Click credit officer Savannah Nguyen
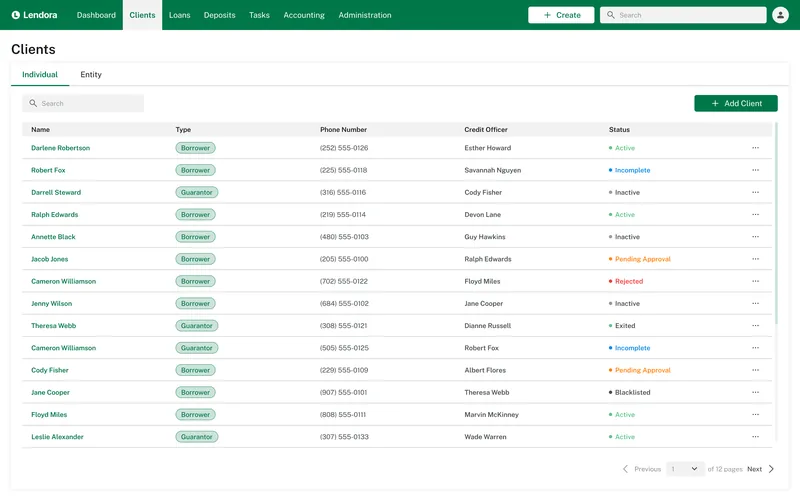Image resolution: width=800 pixels, height=500 pixels. pos(492,170)
